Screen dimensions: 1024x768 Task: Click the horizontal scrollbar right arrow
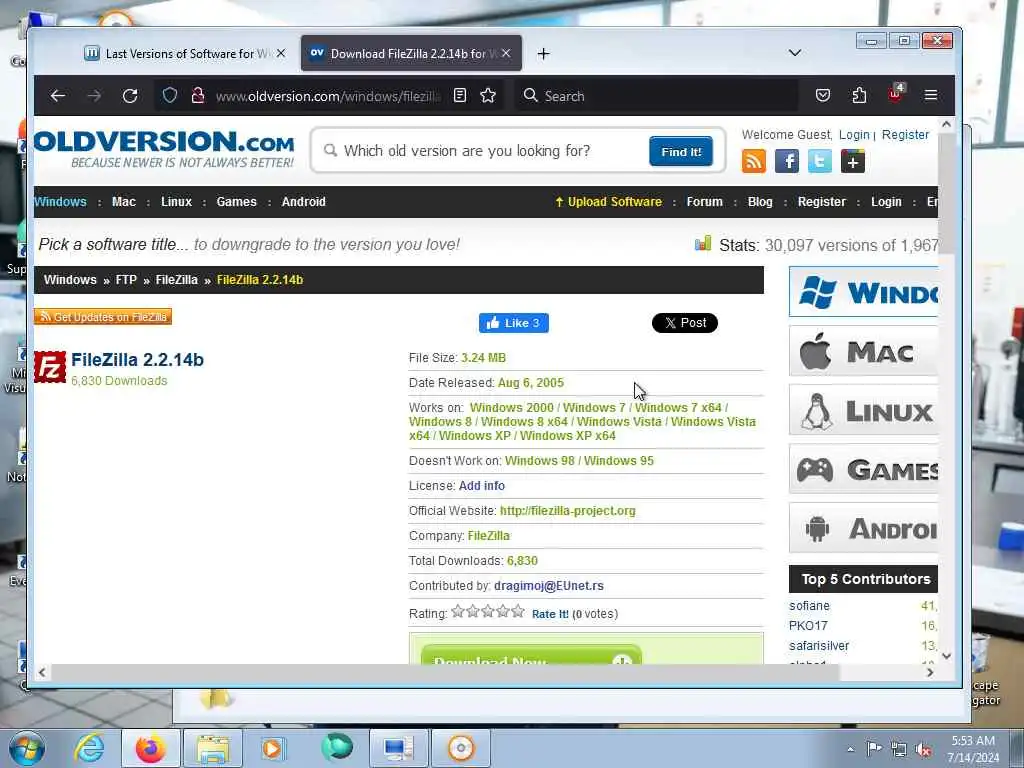(930, 672)
